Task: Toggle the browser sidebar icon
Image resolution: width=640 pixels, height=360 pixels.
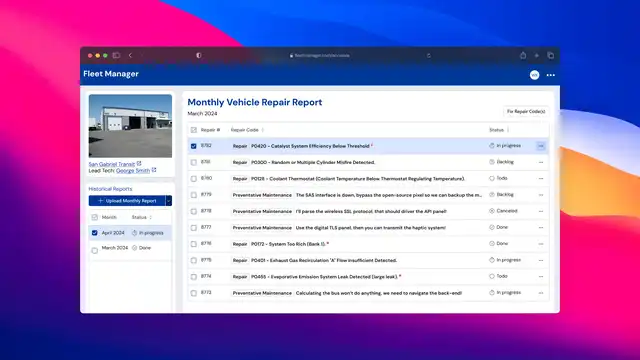Action: [116, 56]
